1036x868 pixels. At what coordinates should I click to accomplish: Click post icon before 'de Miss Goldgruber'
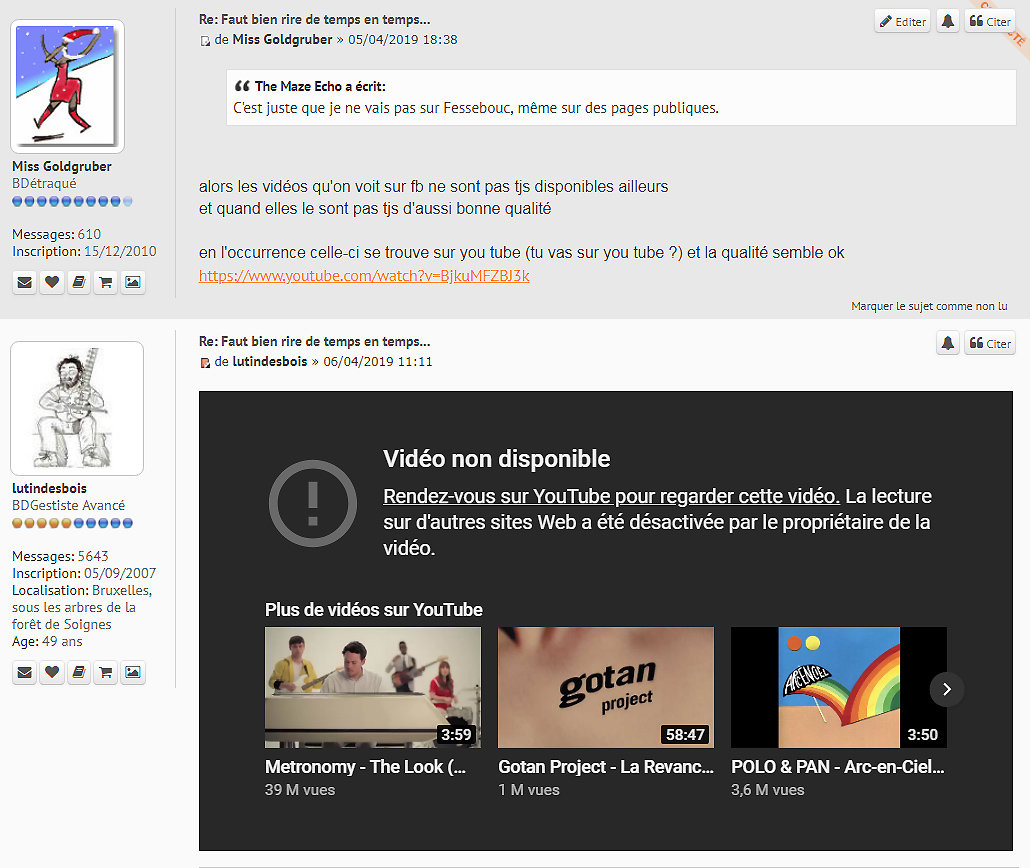pos(205,41)
